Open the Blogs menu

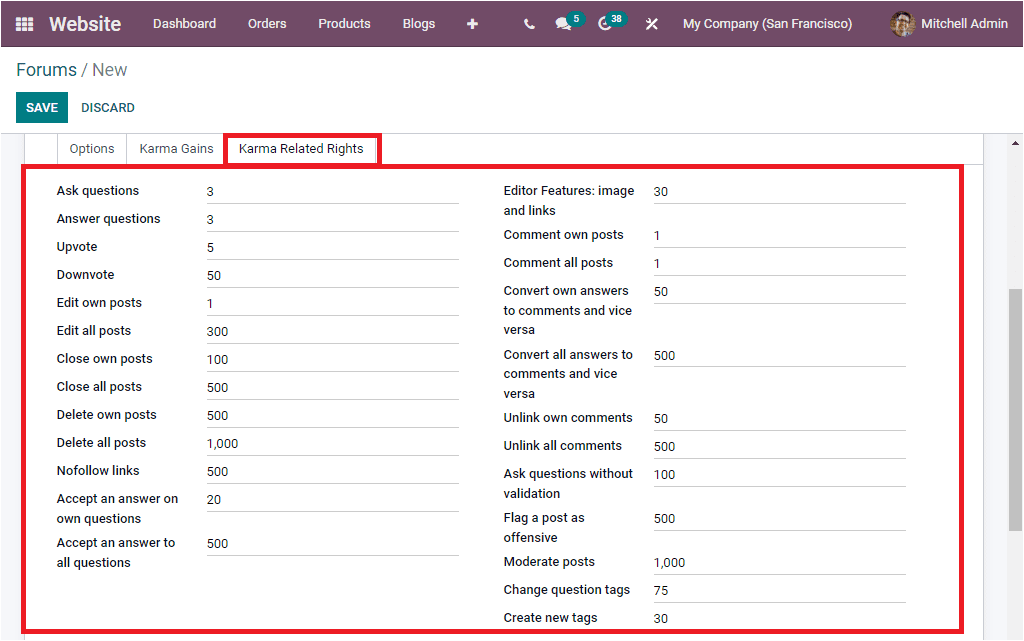pyautogui.click(x=418, y=23)
